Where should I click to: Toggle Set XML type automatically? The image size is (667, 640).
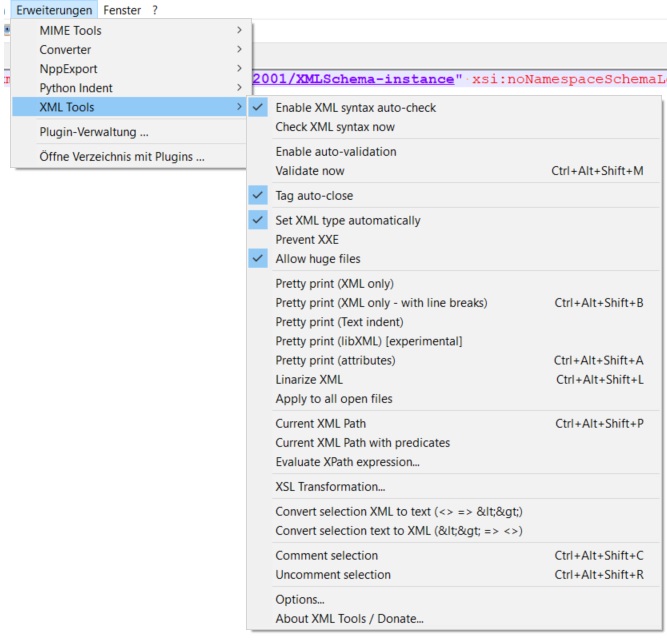454,220
